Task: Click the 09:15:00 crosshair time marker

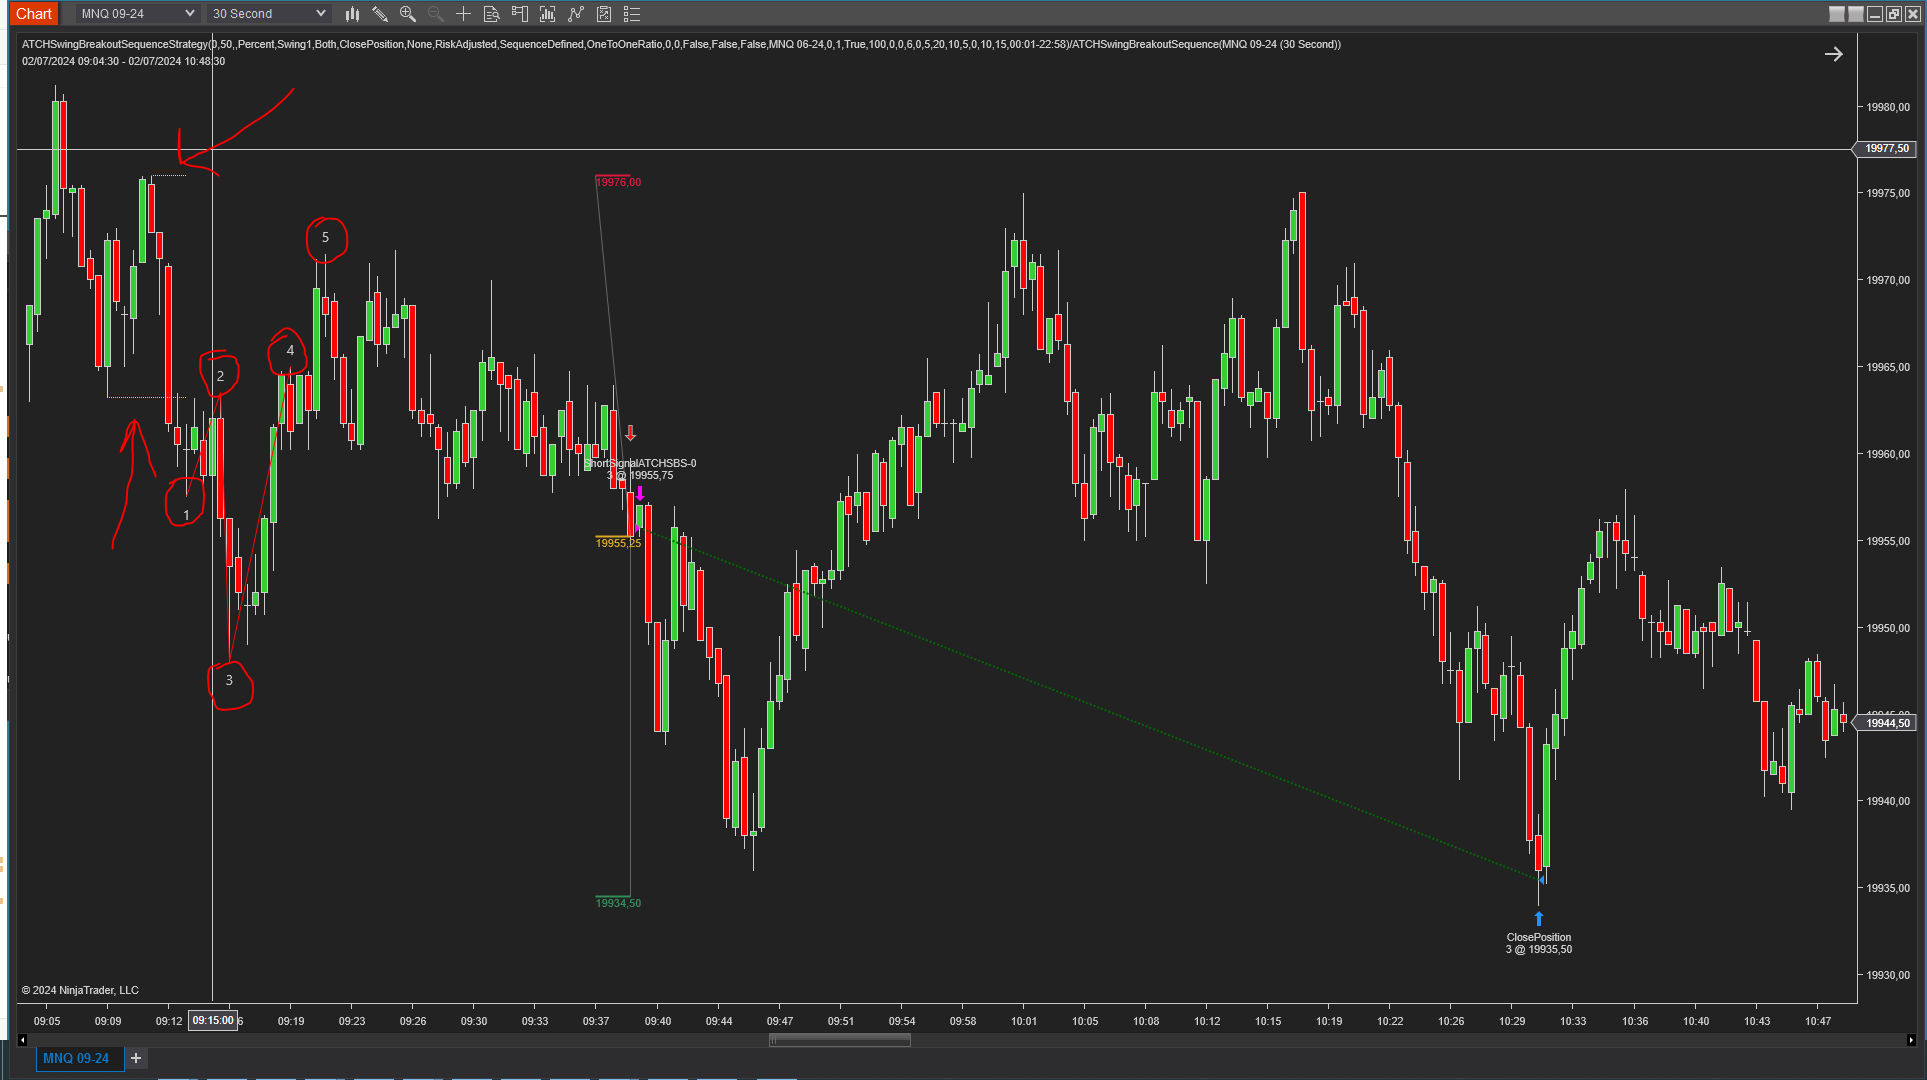Action: coord(213,1021)
